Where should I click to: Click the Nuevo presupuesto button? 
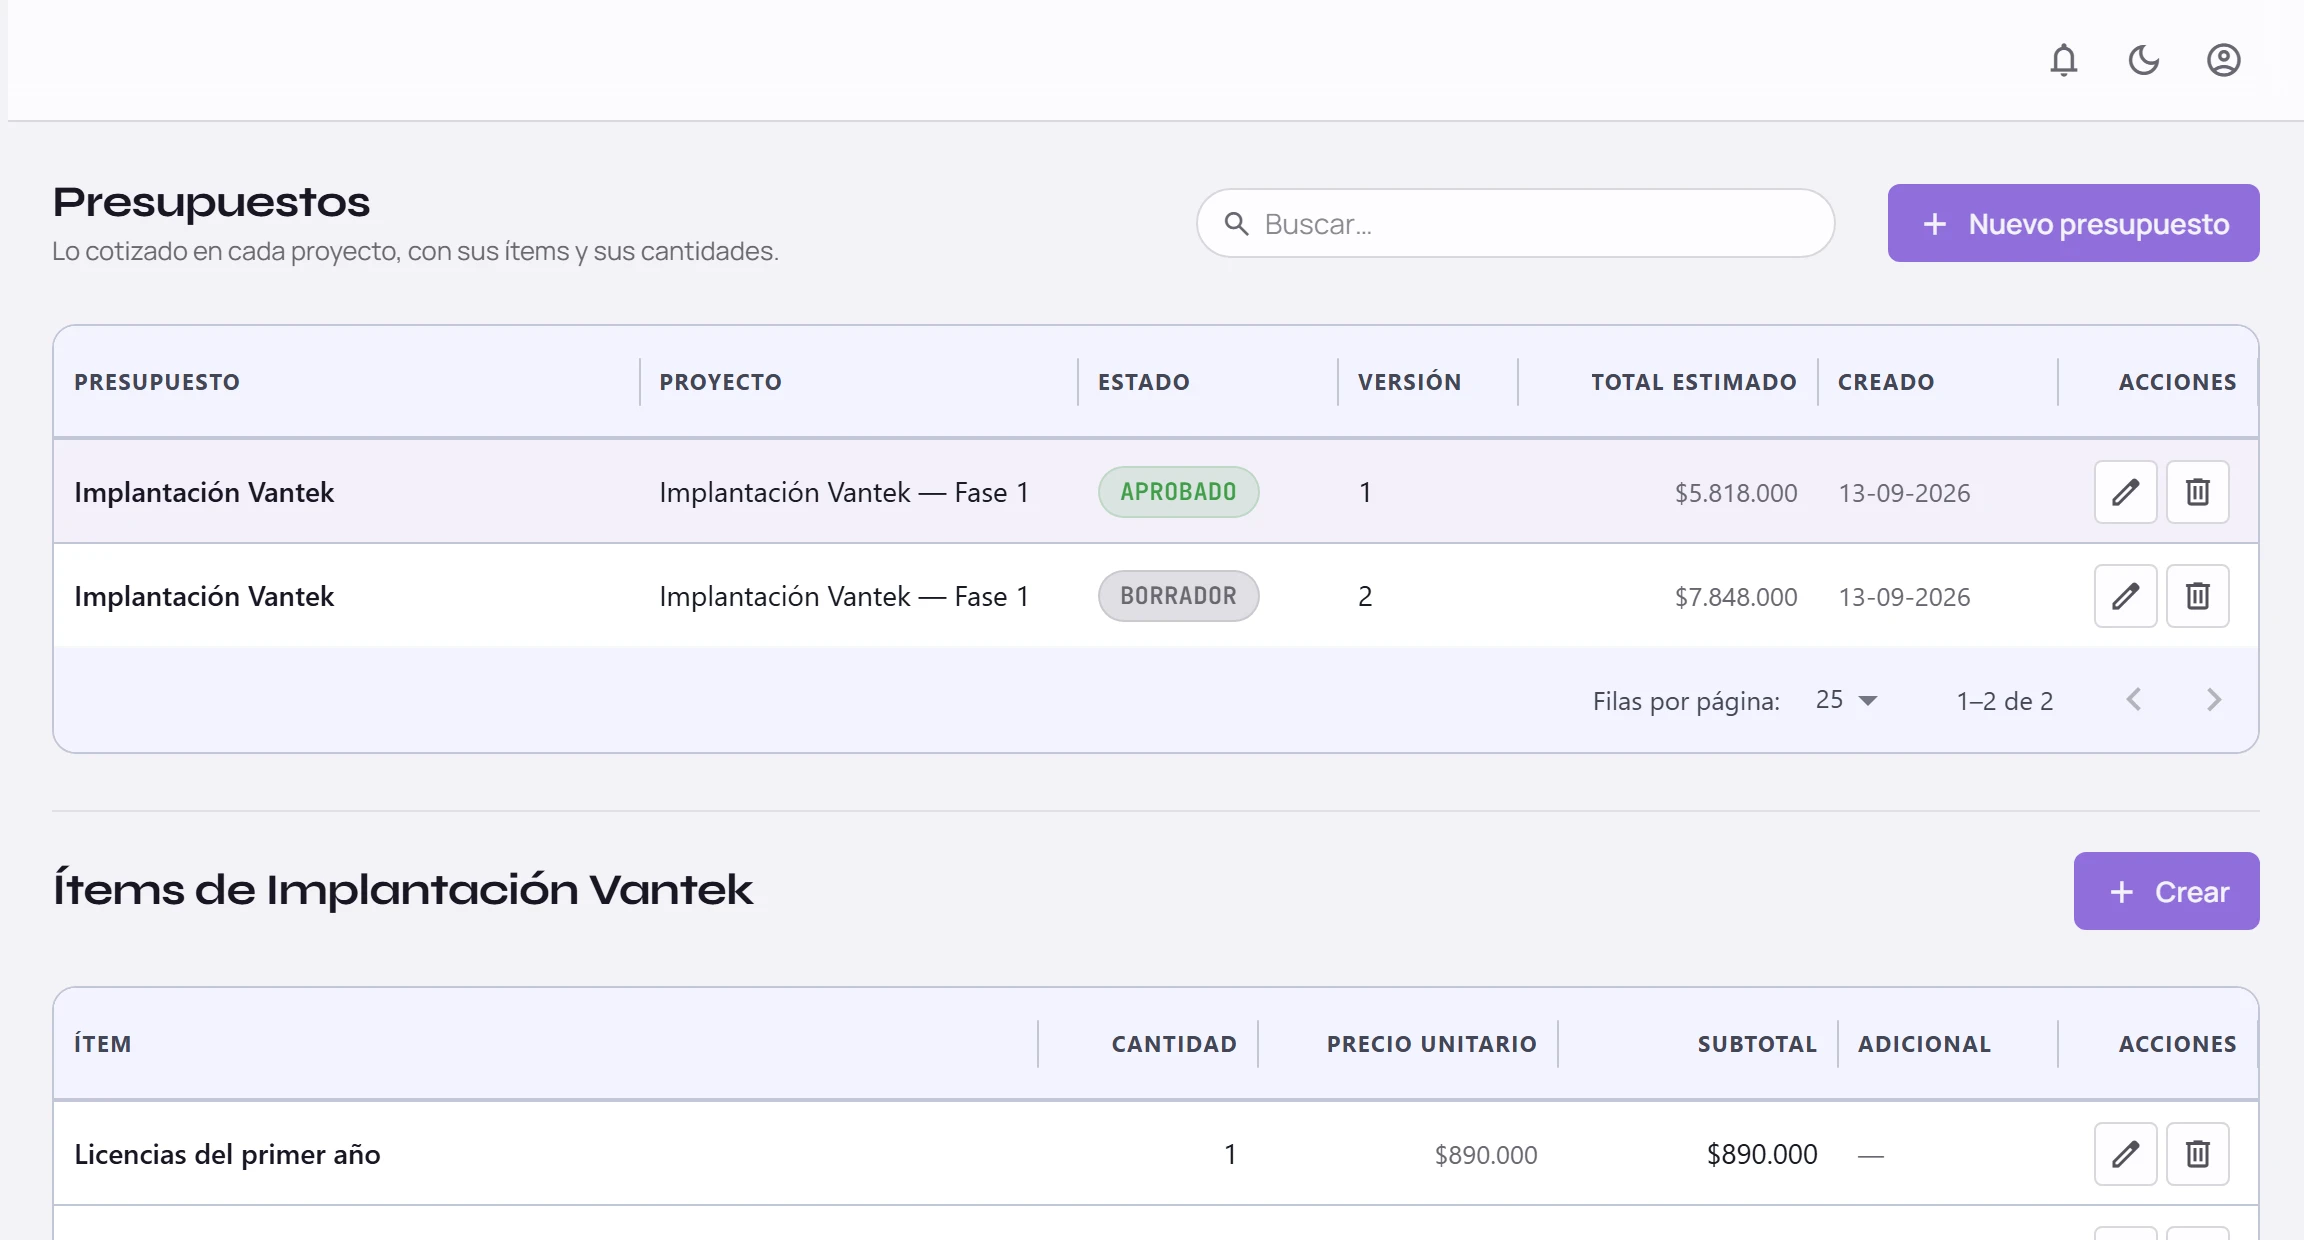point(2074,223)
